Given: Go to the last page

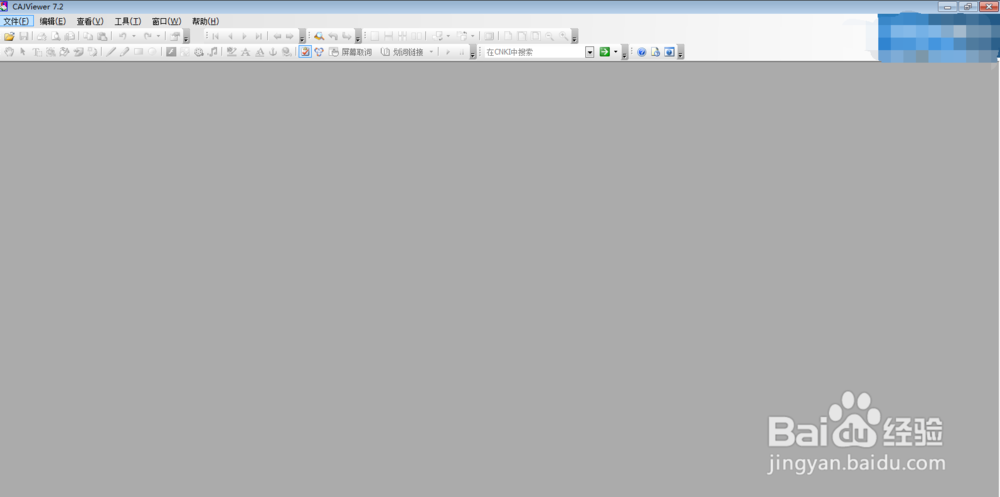Looking at the screenshot, I should tap(258, 36).
